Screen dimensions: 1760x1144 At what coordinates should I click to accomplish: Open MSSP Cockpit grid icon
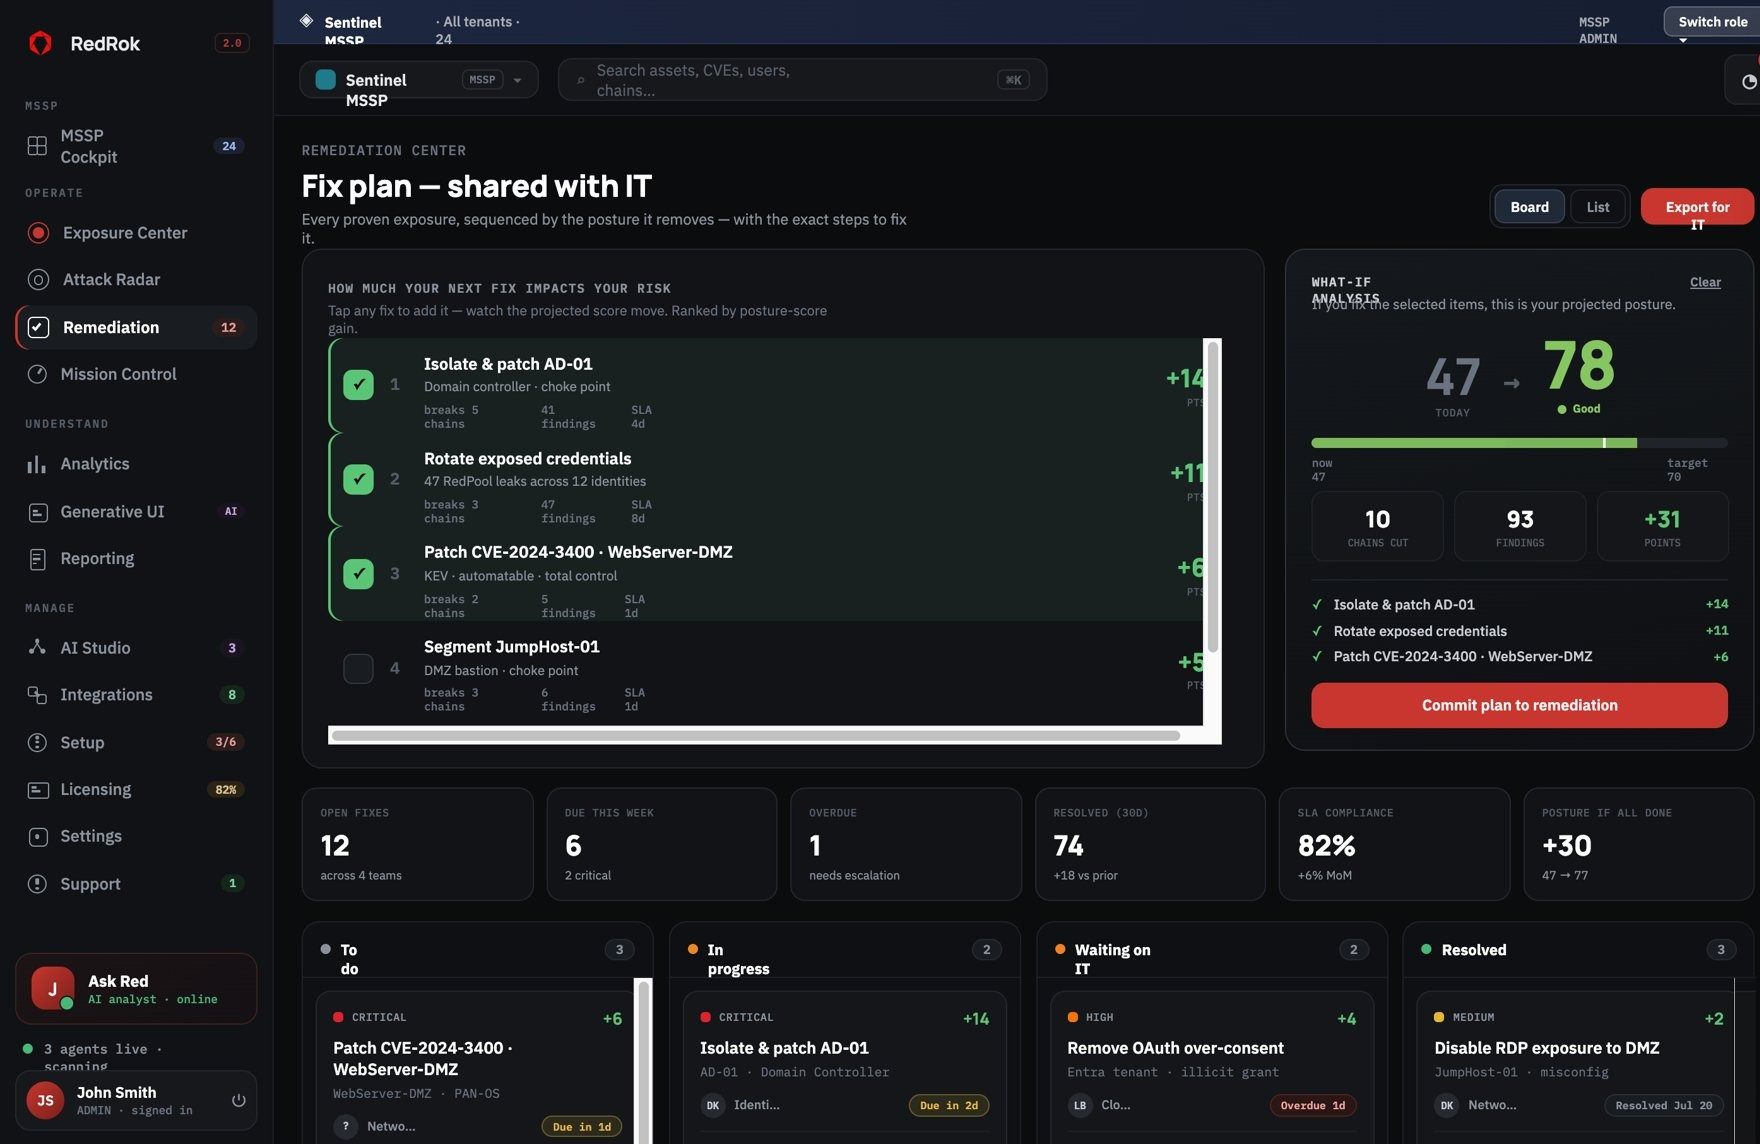pyautogui.click(x=37, y=146)
